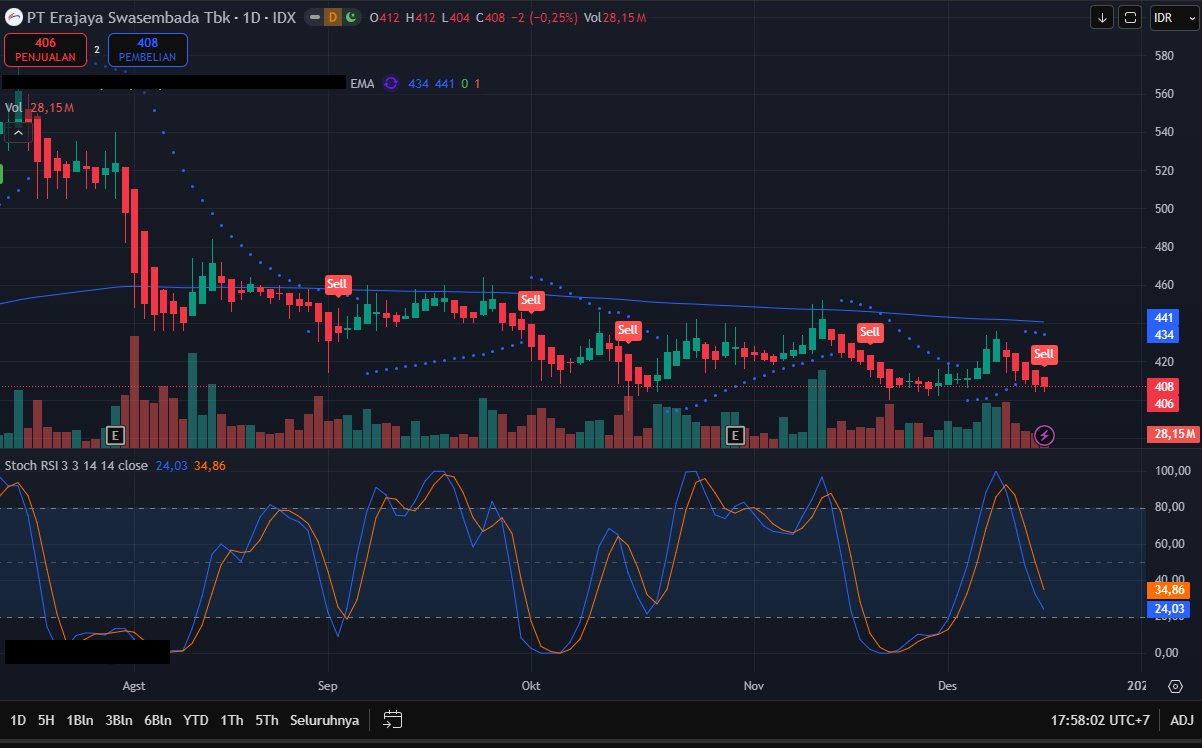The width and height of the screenshot is (1202, 748).
Task: Click the 408 PEMBELIAN buy button
Action: (x=147, y=50)
